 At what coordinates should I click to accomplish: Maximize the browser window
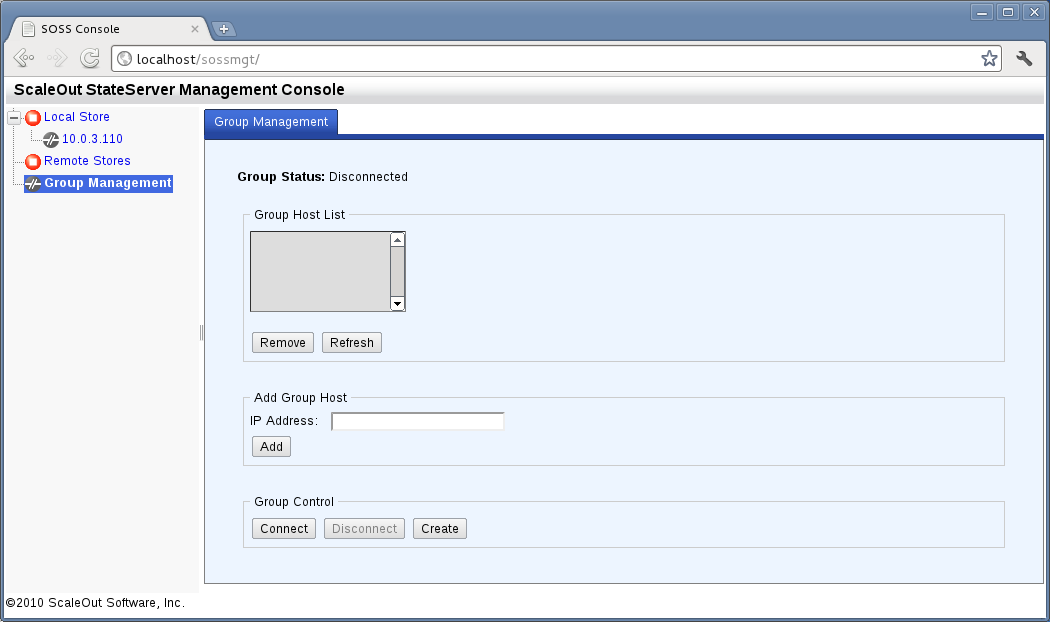coord(1008,12)
